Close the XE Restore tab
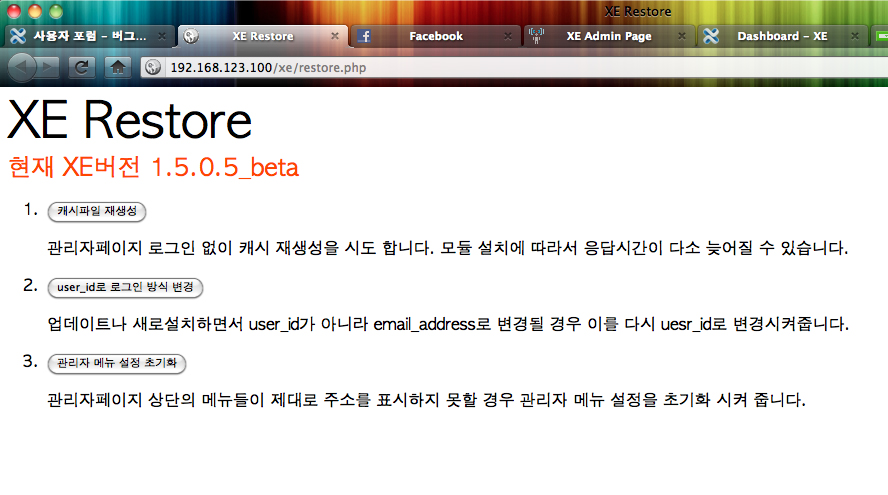 (x=335, y=36)
